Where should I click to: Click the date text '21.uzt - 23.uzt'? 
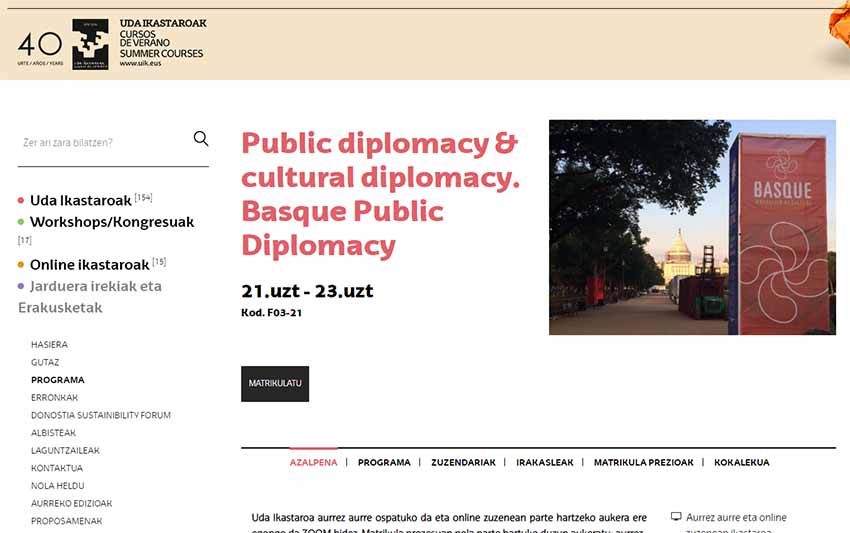tap(307, 291)
